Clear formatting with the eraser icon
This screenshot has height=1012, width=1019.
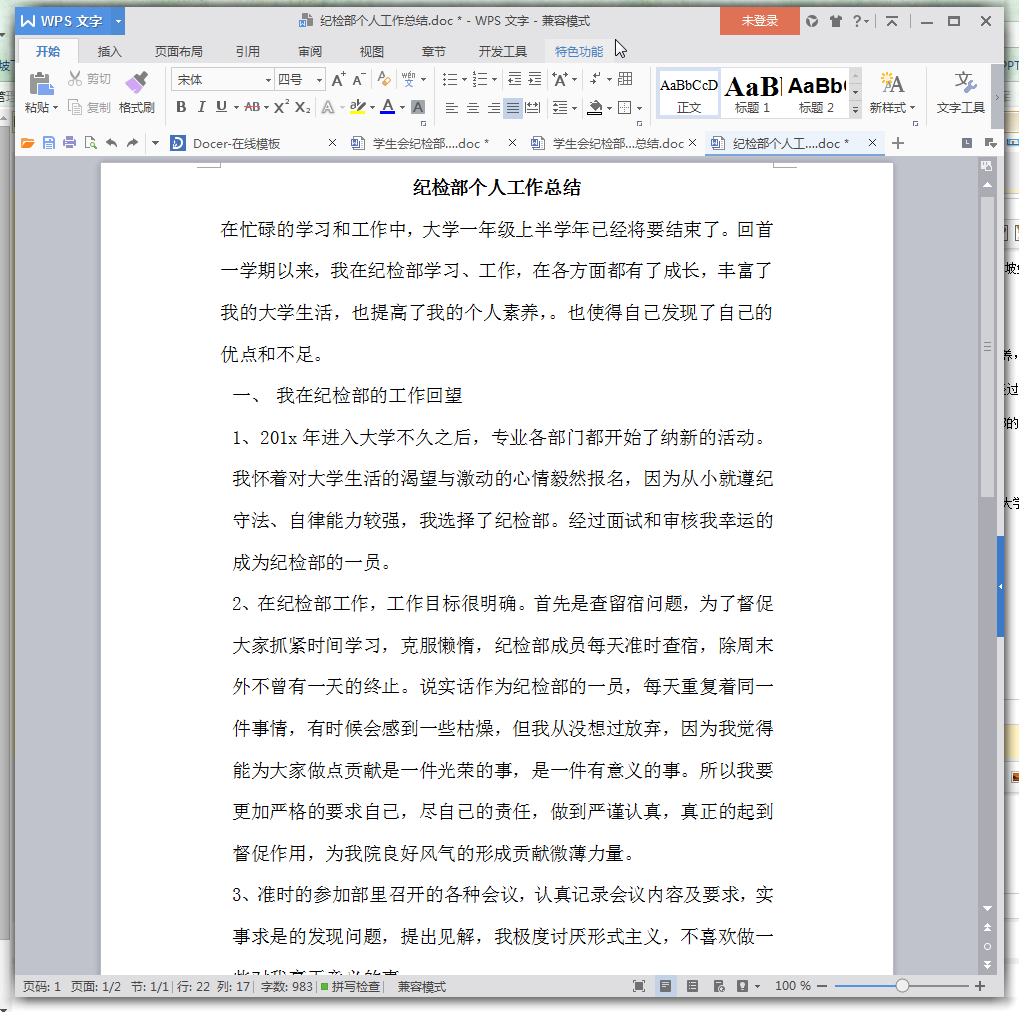[384, 79]
